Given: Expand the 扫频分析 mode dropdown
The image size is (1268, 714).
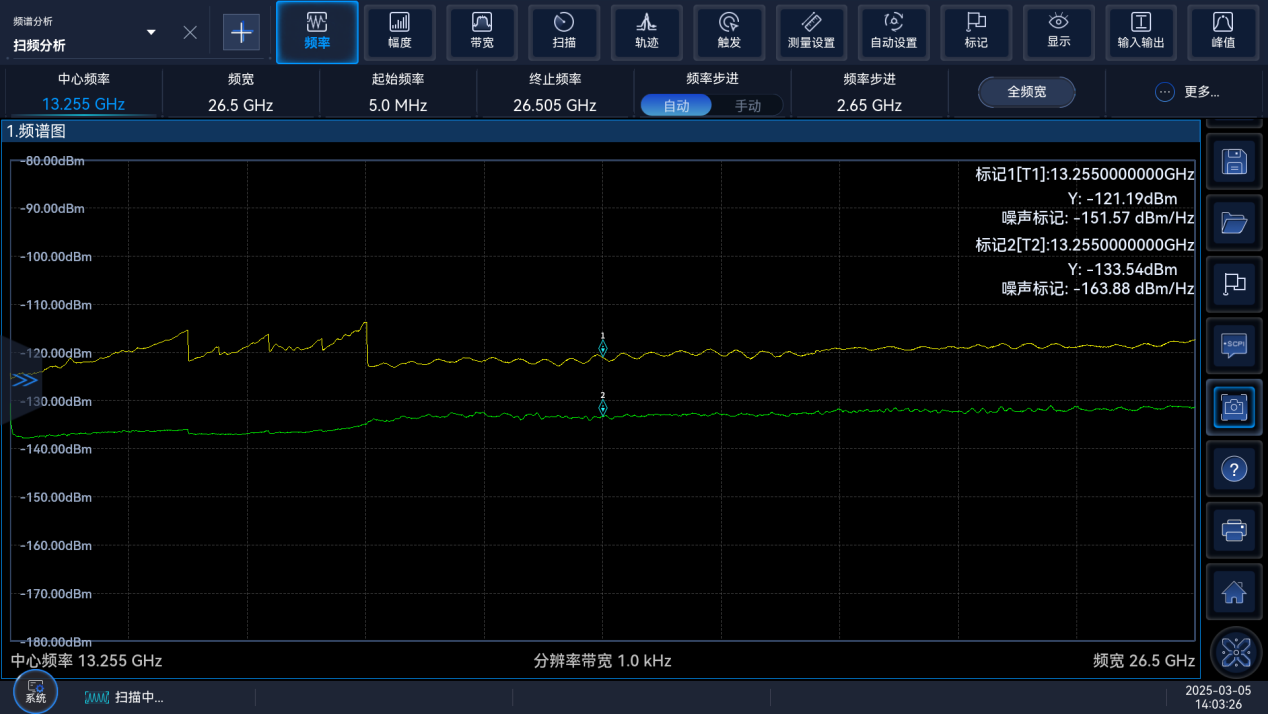Looking at the screenshot, I should click(x=151, y=33).
